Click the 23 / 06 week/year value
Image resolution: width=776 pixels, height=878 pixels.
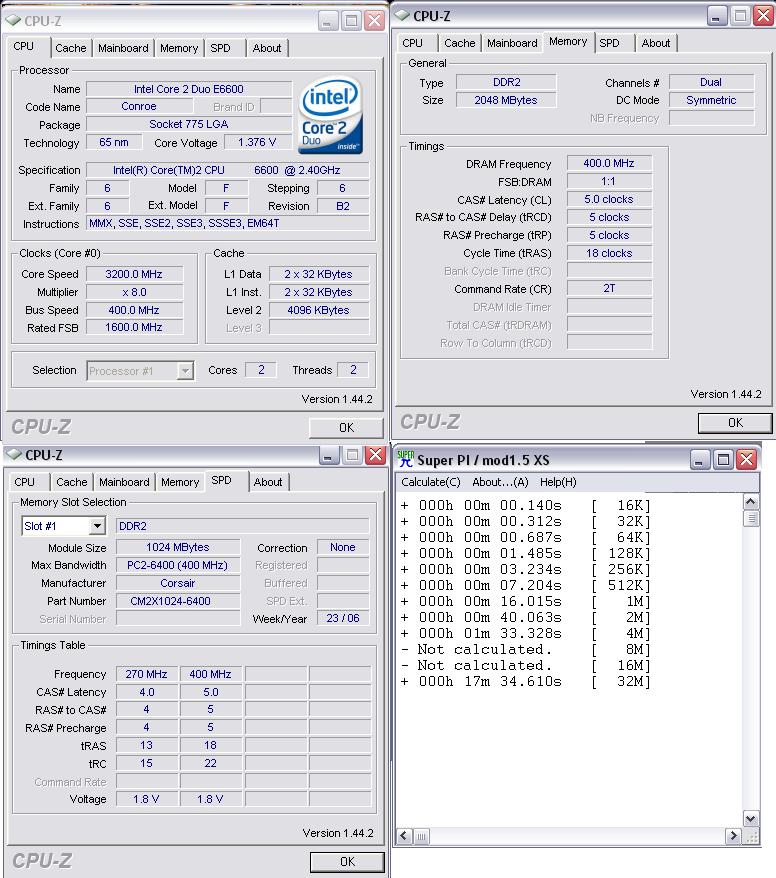point(343,618)
